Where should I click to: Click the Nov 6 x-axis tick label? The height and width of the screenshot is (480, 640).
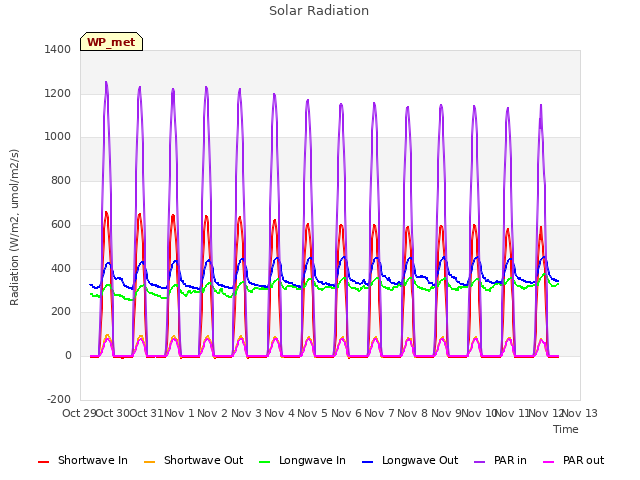coord(346,413)
